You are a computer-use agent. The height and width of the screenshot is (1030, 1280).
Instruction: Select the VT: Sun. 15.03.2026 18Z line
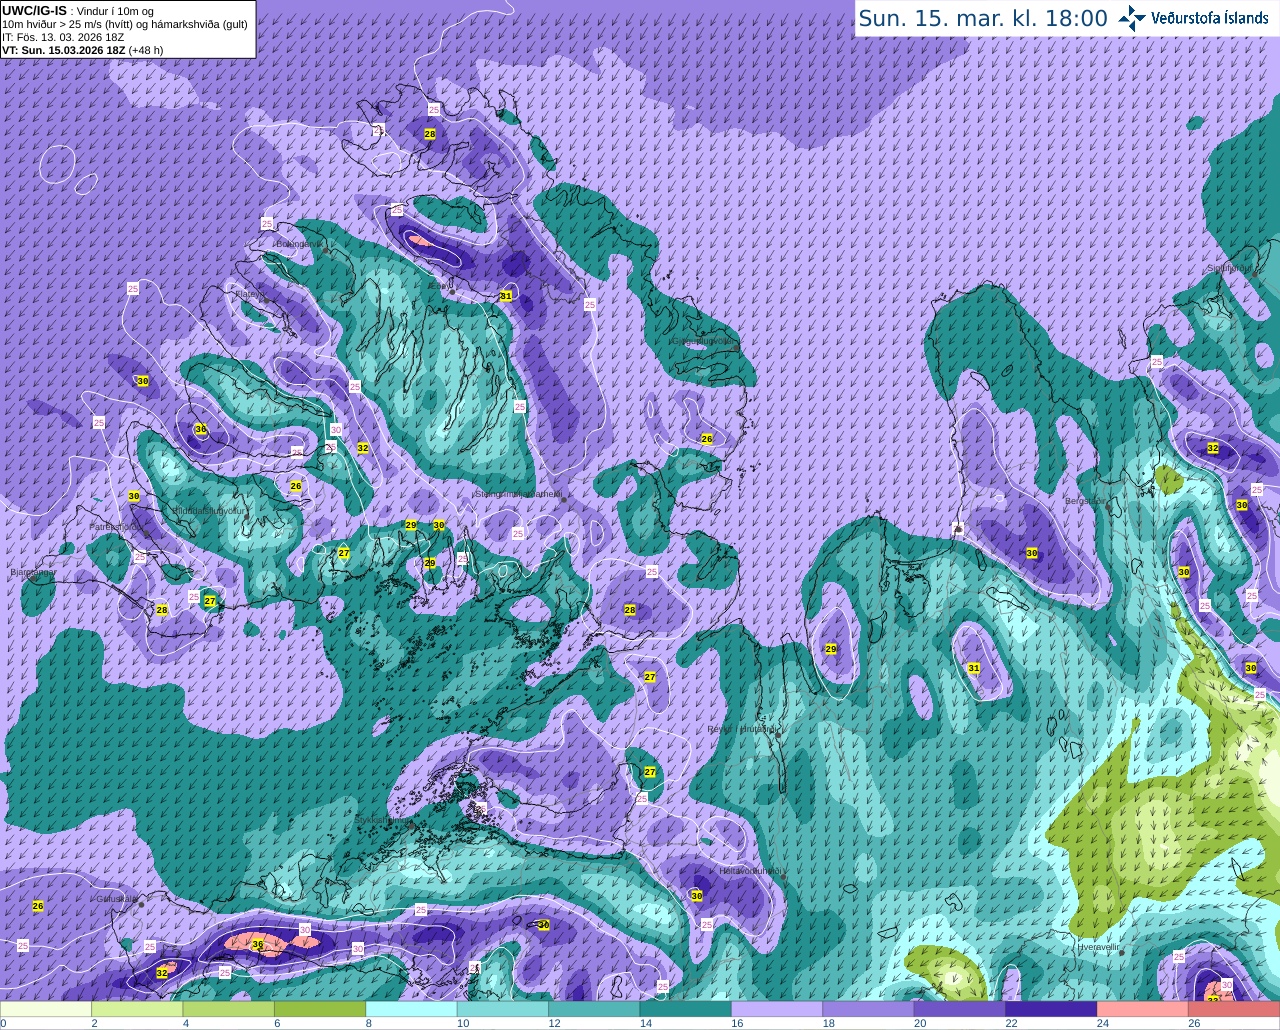click(82, 49)
